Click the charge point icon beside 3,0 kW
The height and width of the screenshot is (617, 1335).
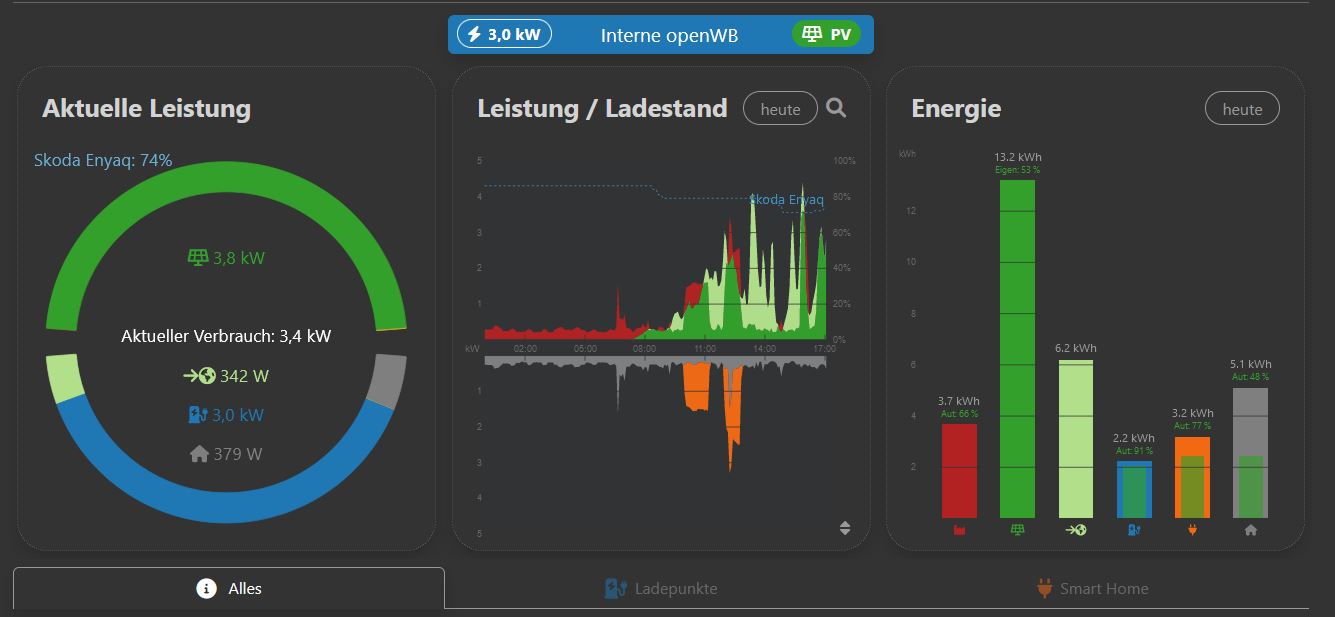tap(198, 415)
